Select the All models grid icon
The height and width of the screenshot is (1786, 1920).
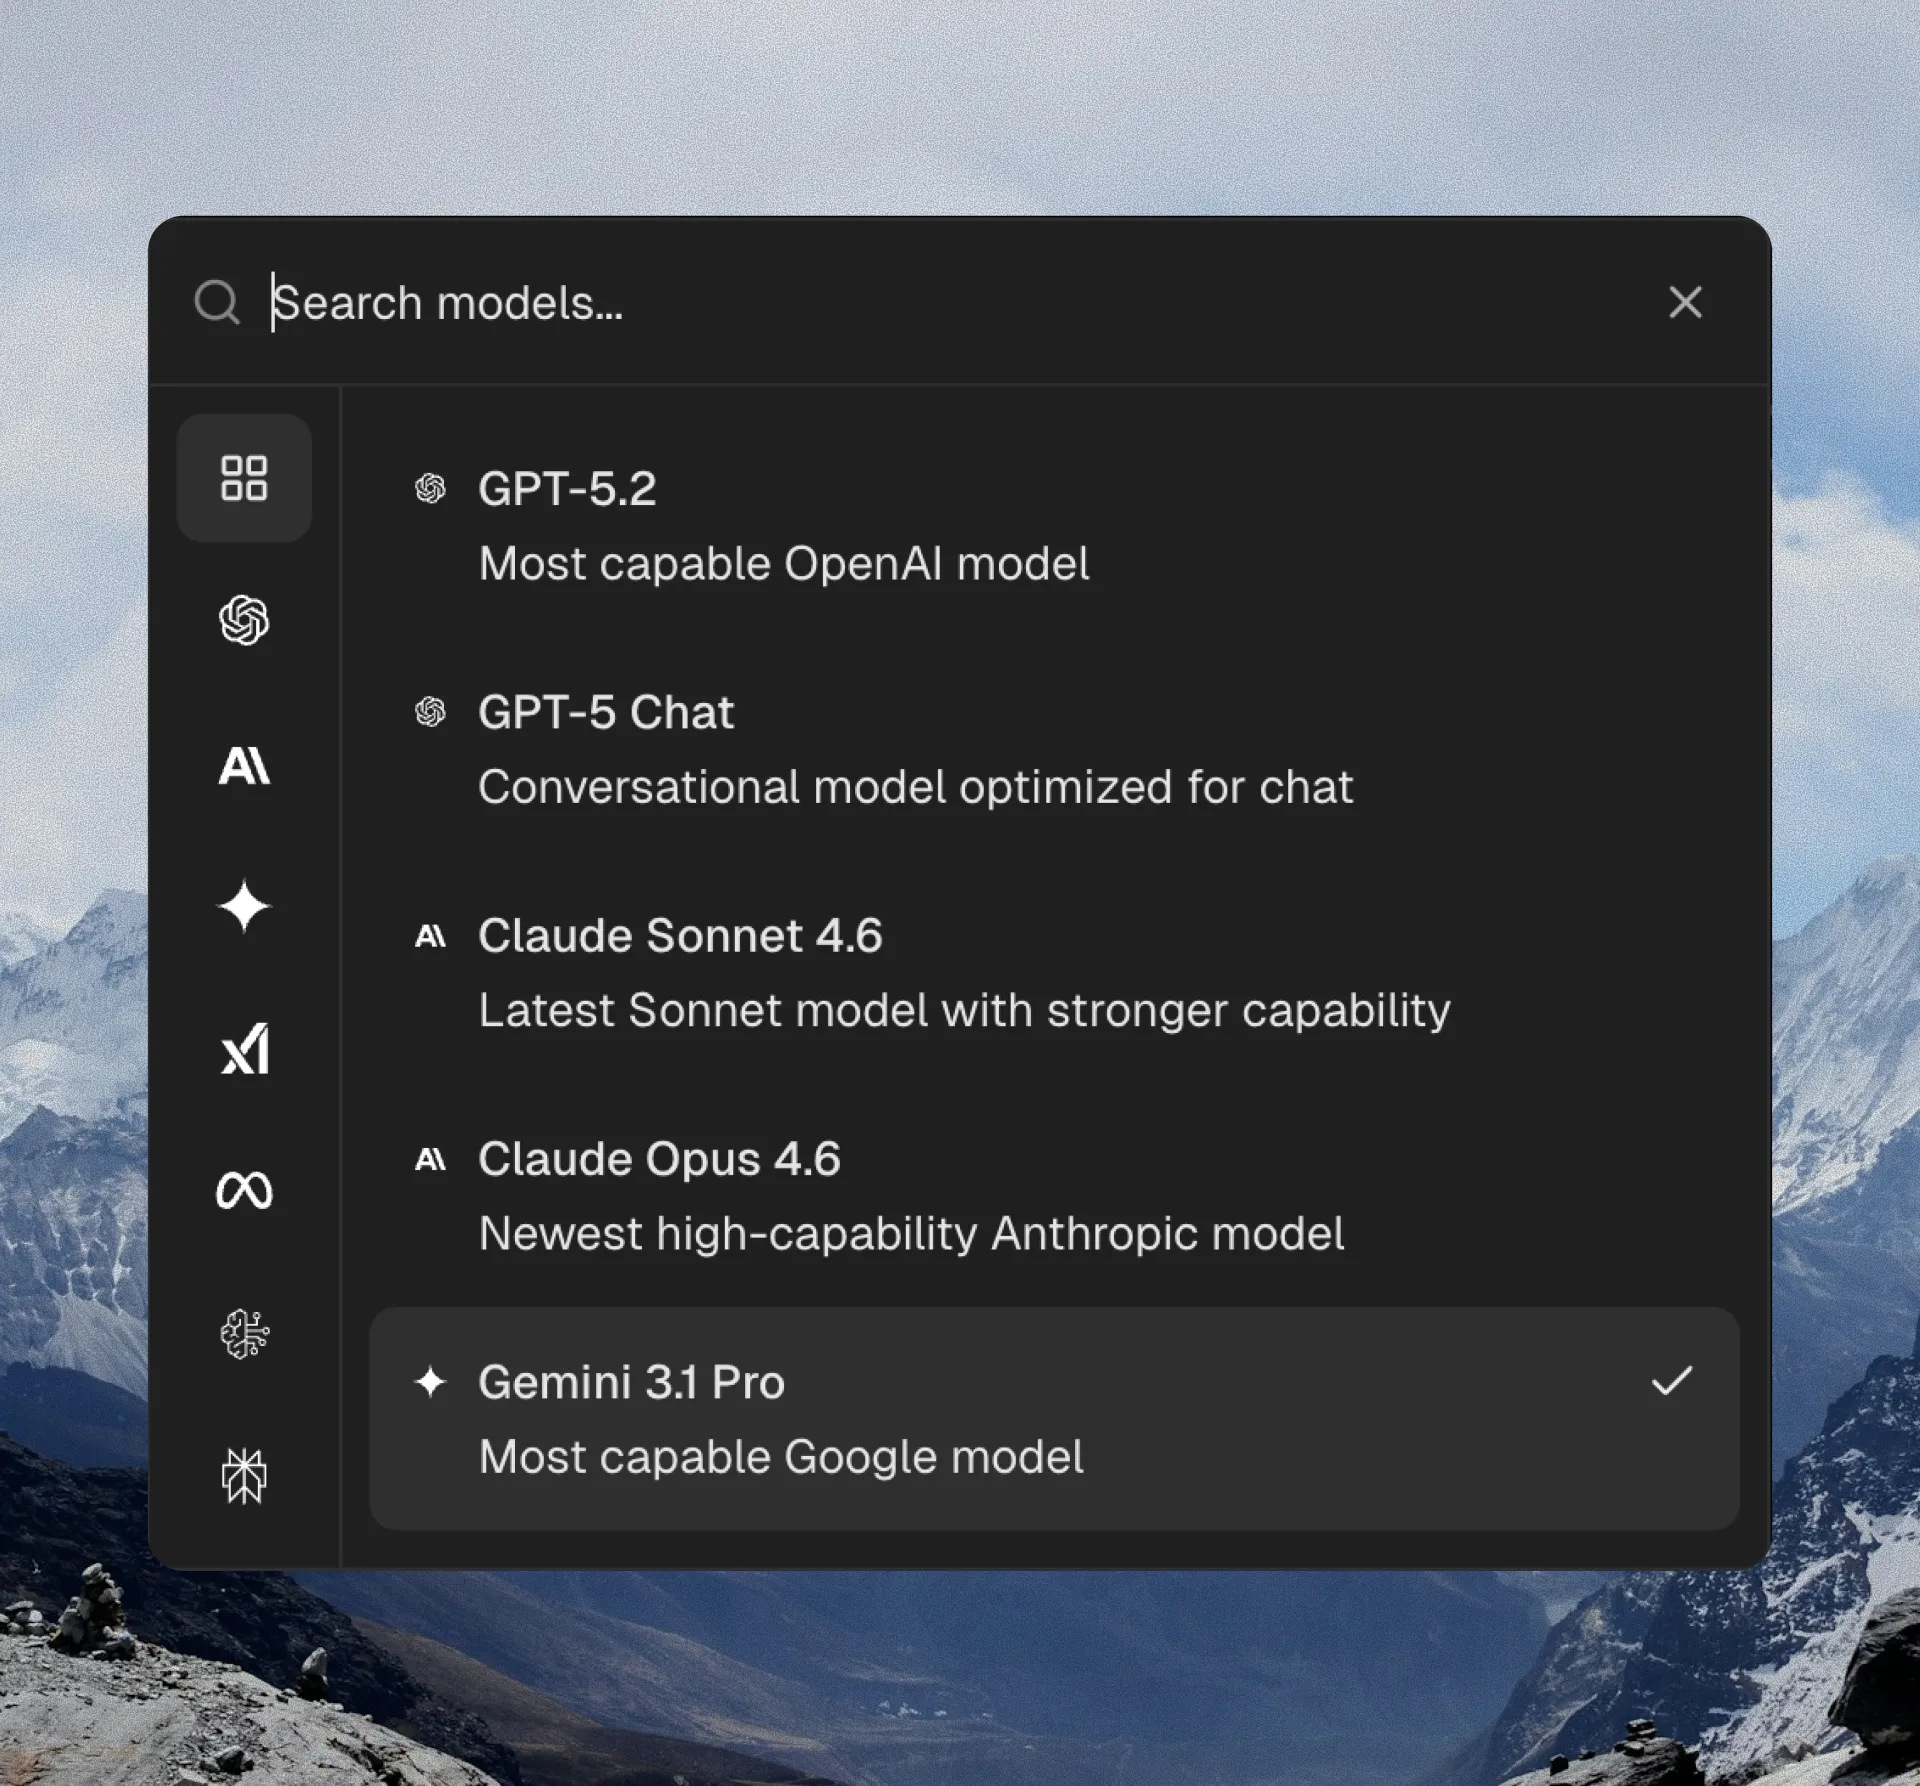click(244, 478)
